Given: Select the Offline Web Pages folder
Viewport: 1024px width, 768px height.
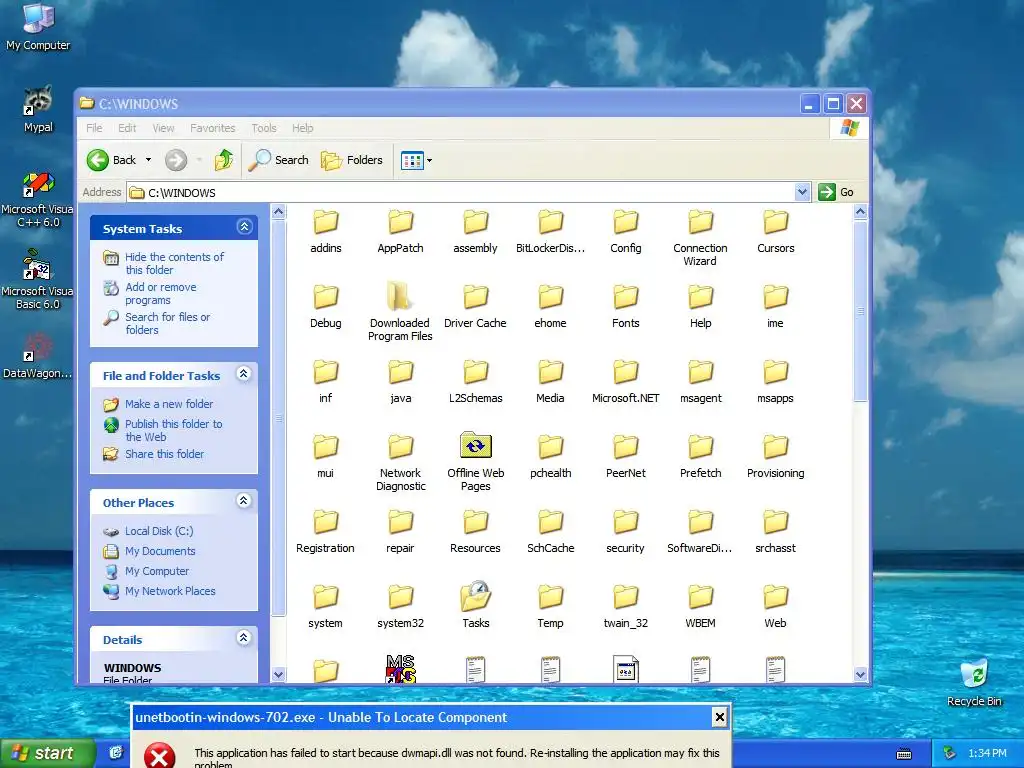Looking at the screenshot, I should click(475, 462).
